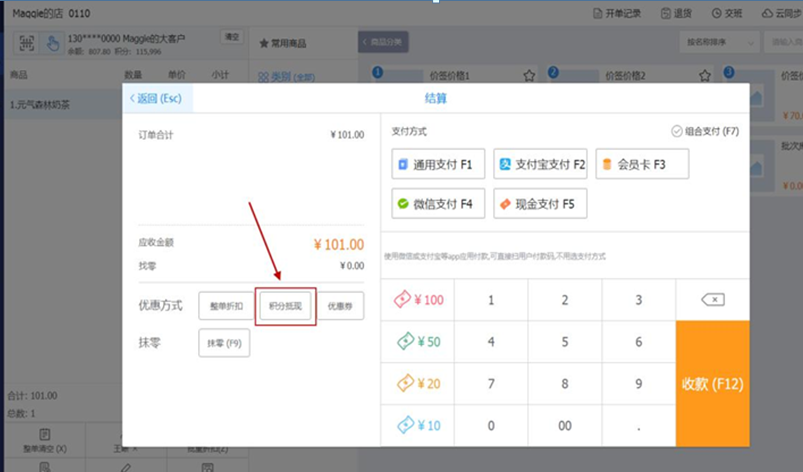
Task: Select 通用支付 F1 payment method
Action: pyautogui.click(x=440, y=164)
